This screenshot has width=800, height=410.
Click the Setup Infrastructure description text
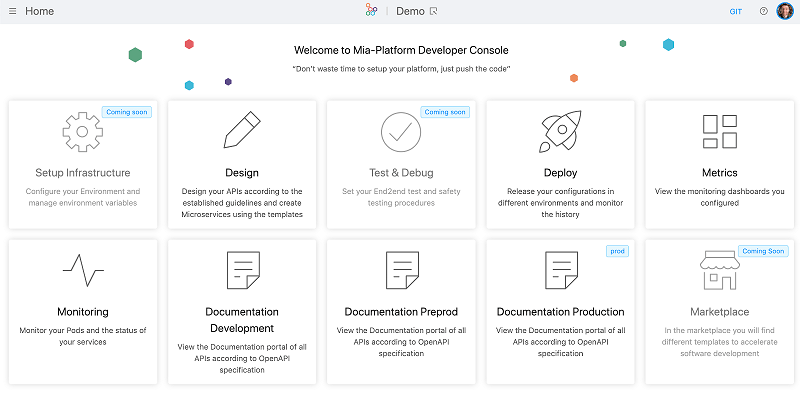83,197
